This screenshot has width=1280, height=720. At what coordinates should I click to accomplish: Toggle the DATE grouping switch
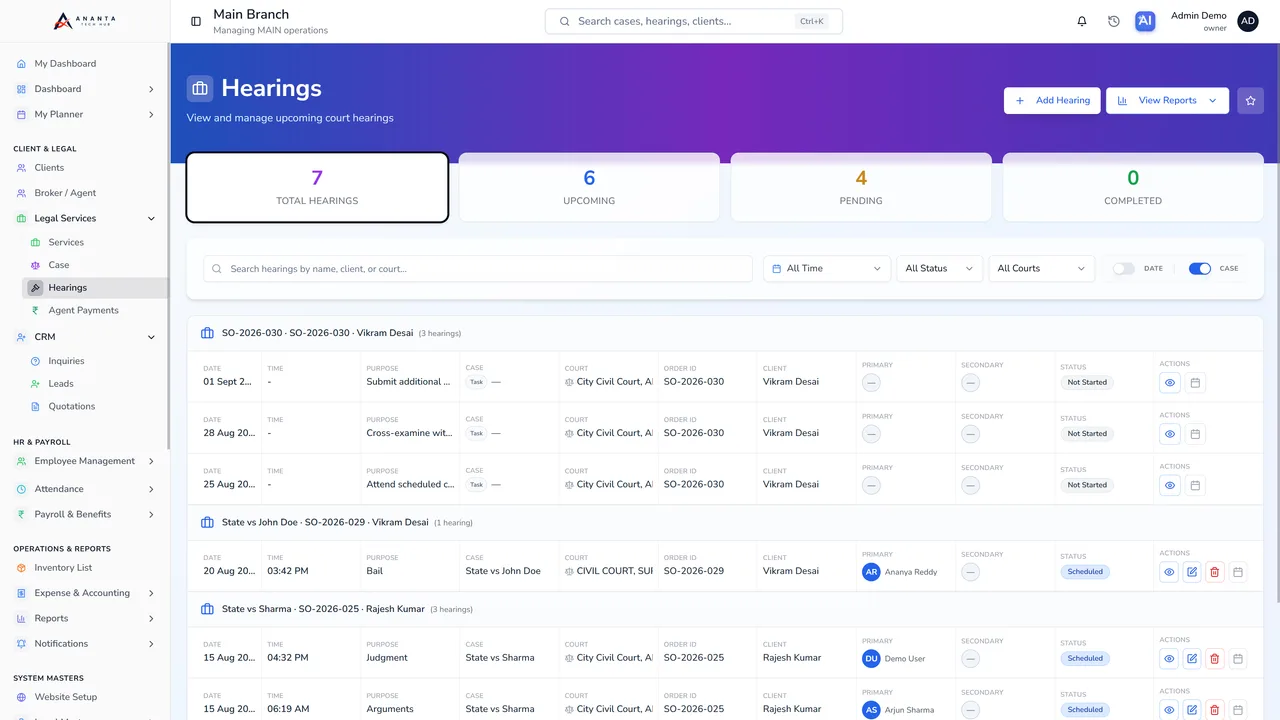pyautogui.click(x=1124, y=268)
